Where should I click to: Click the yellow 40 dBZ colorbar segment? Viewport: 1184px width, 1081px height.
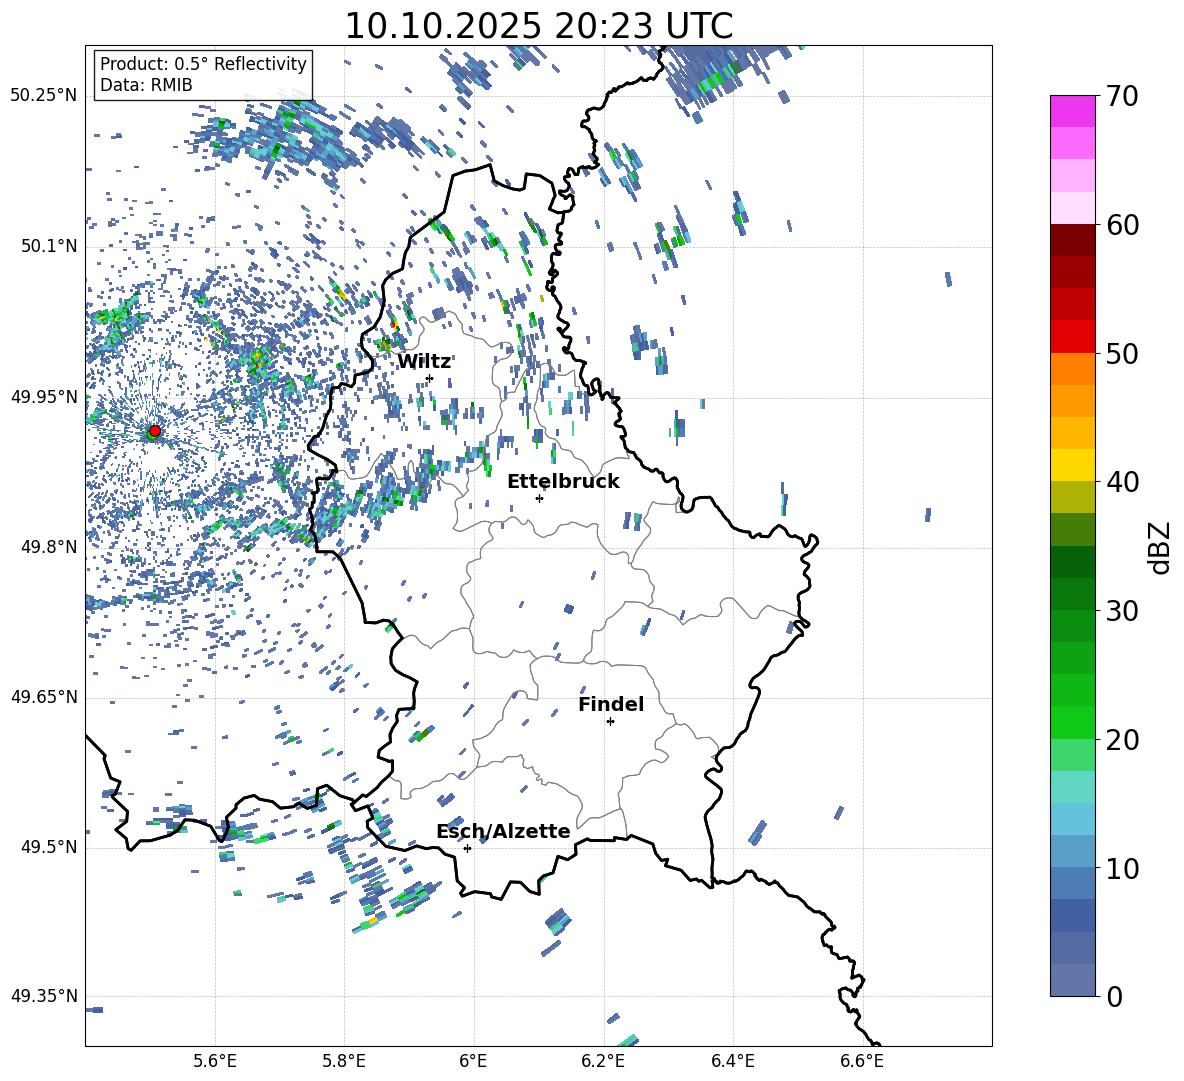1072,465
